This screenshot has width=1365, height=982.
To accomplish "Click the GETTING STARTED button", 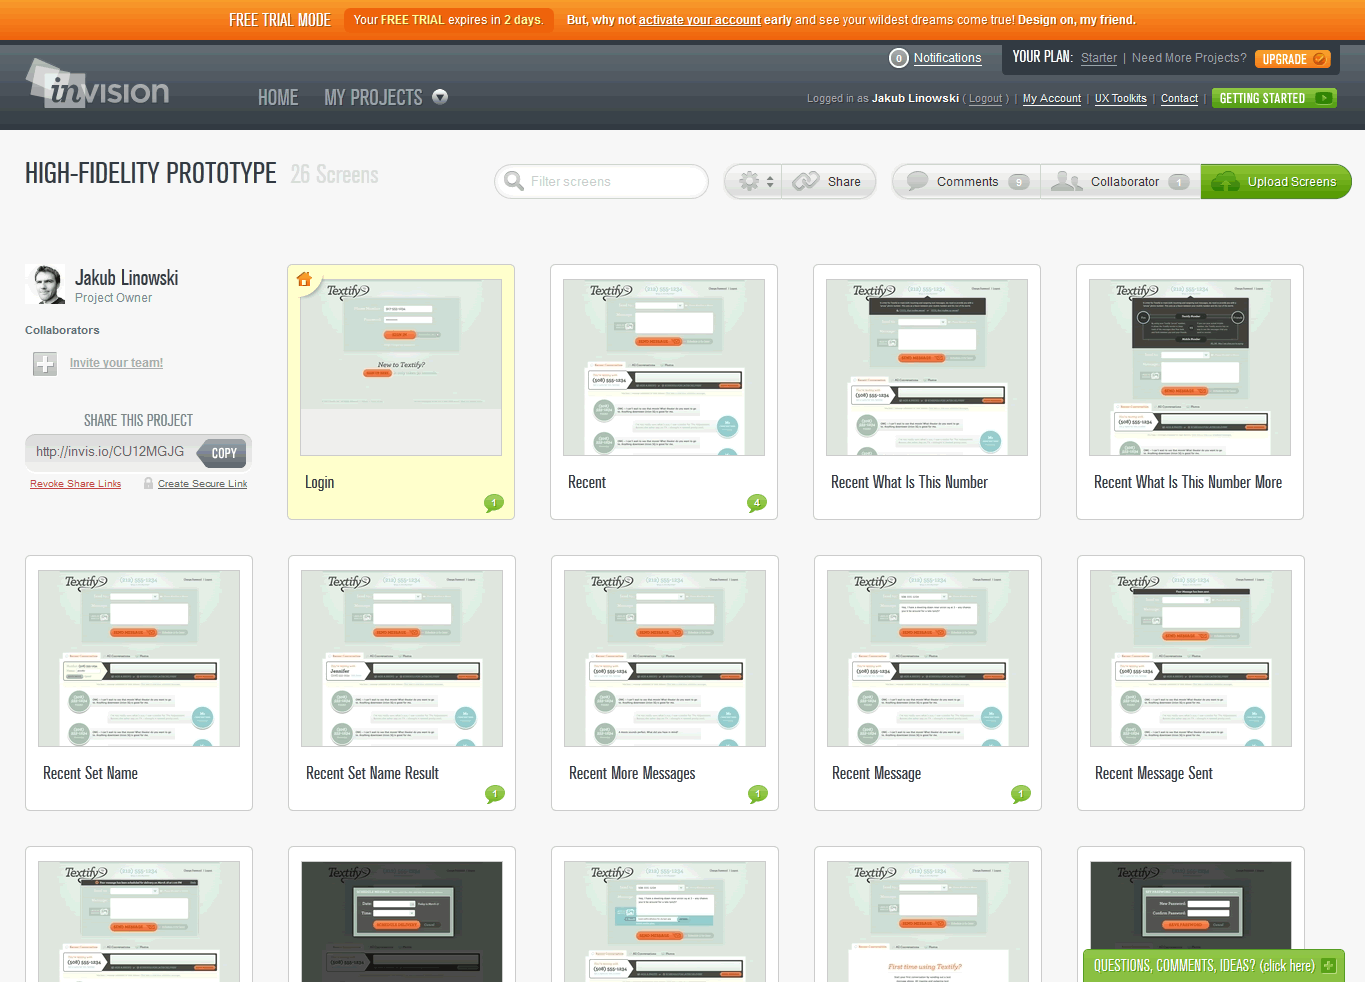I will point(1273,98).
